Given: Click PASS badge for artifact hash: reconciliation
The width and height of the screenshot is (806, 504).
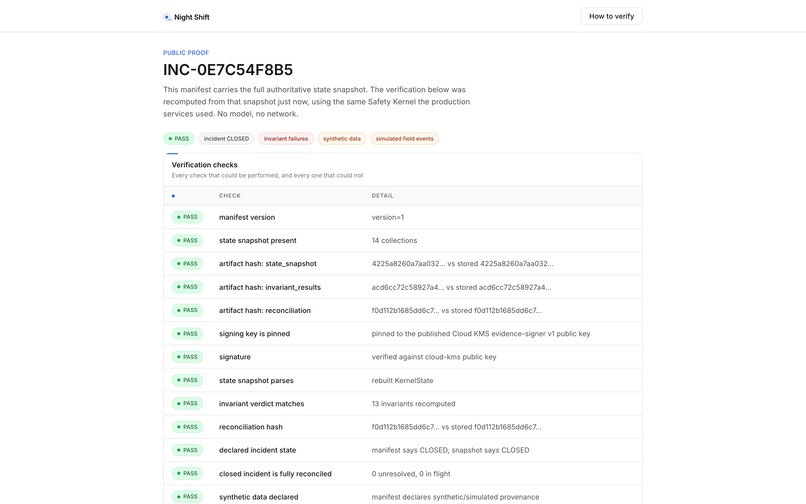Looking at the screenshot, I should pyautogui.click(x=187, y=310).
